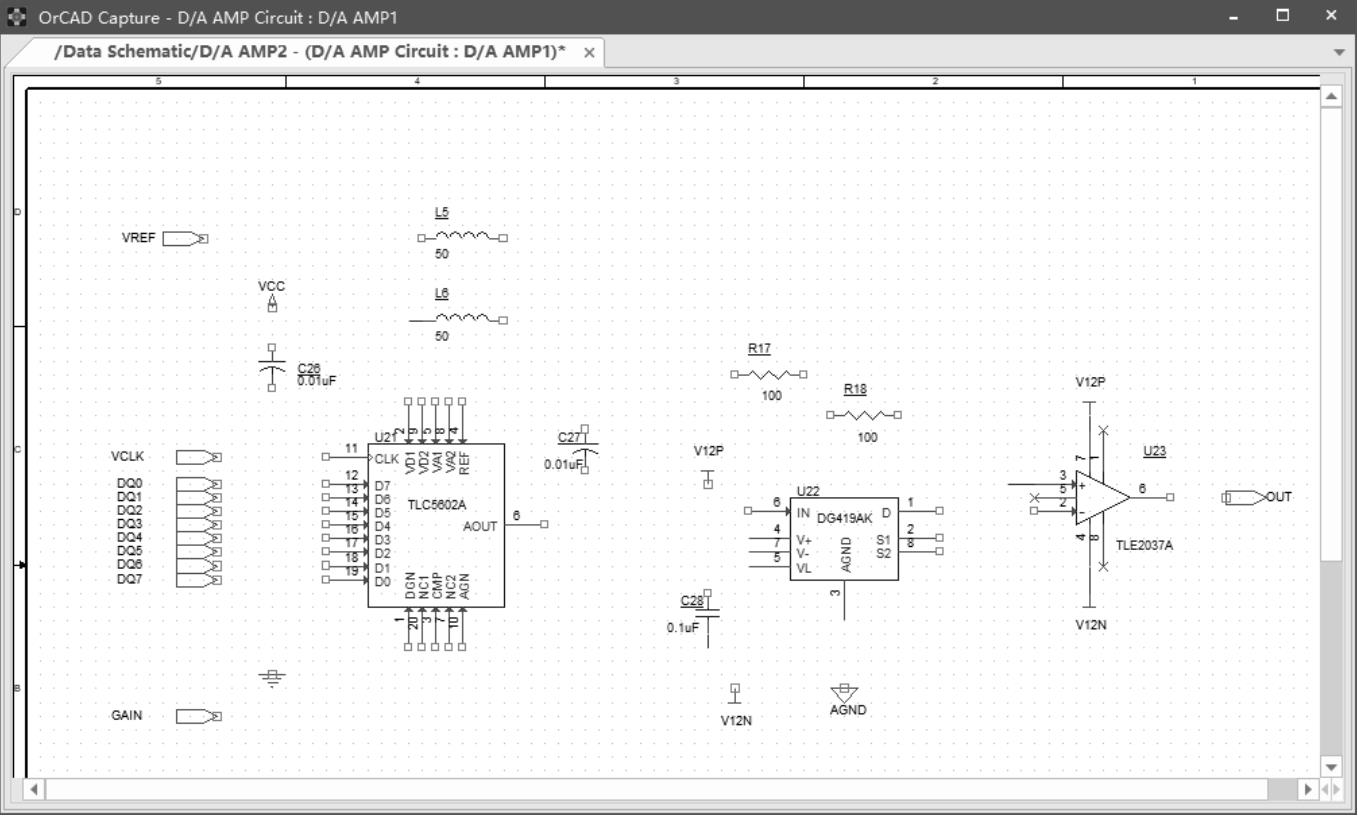Click the 100 value under R17
Screen dimensions: 1358x816
[772, 396]
